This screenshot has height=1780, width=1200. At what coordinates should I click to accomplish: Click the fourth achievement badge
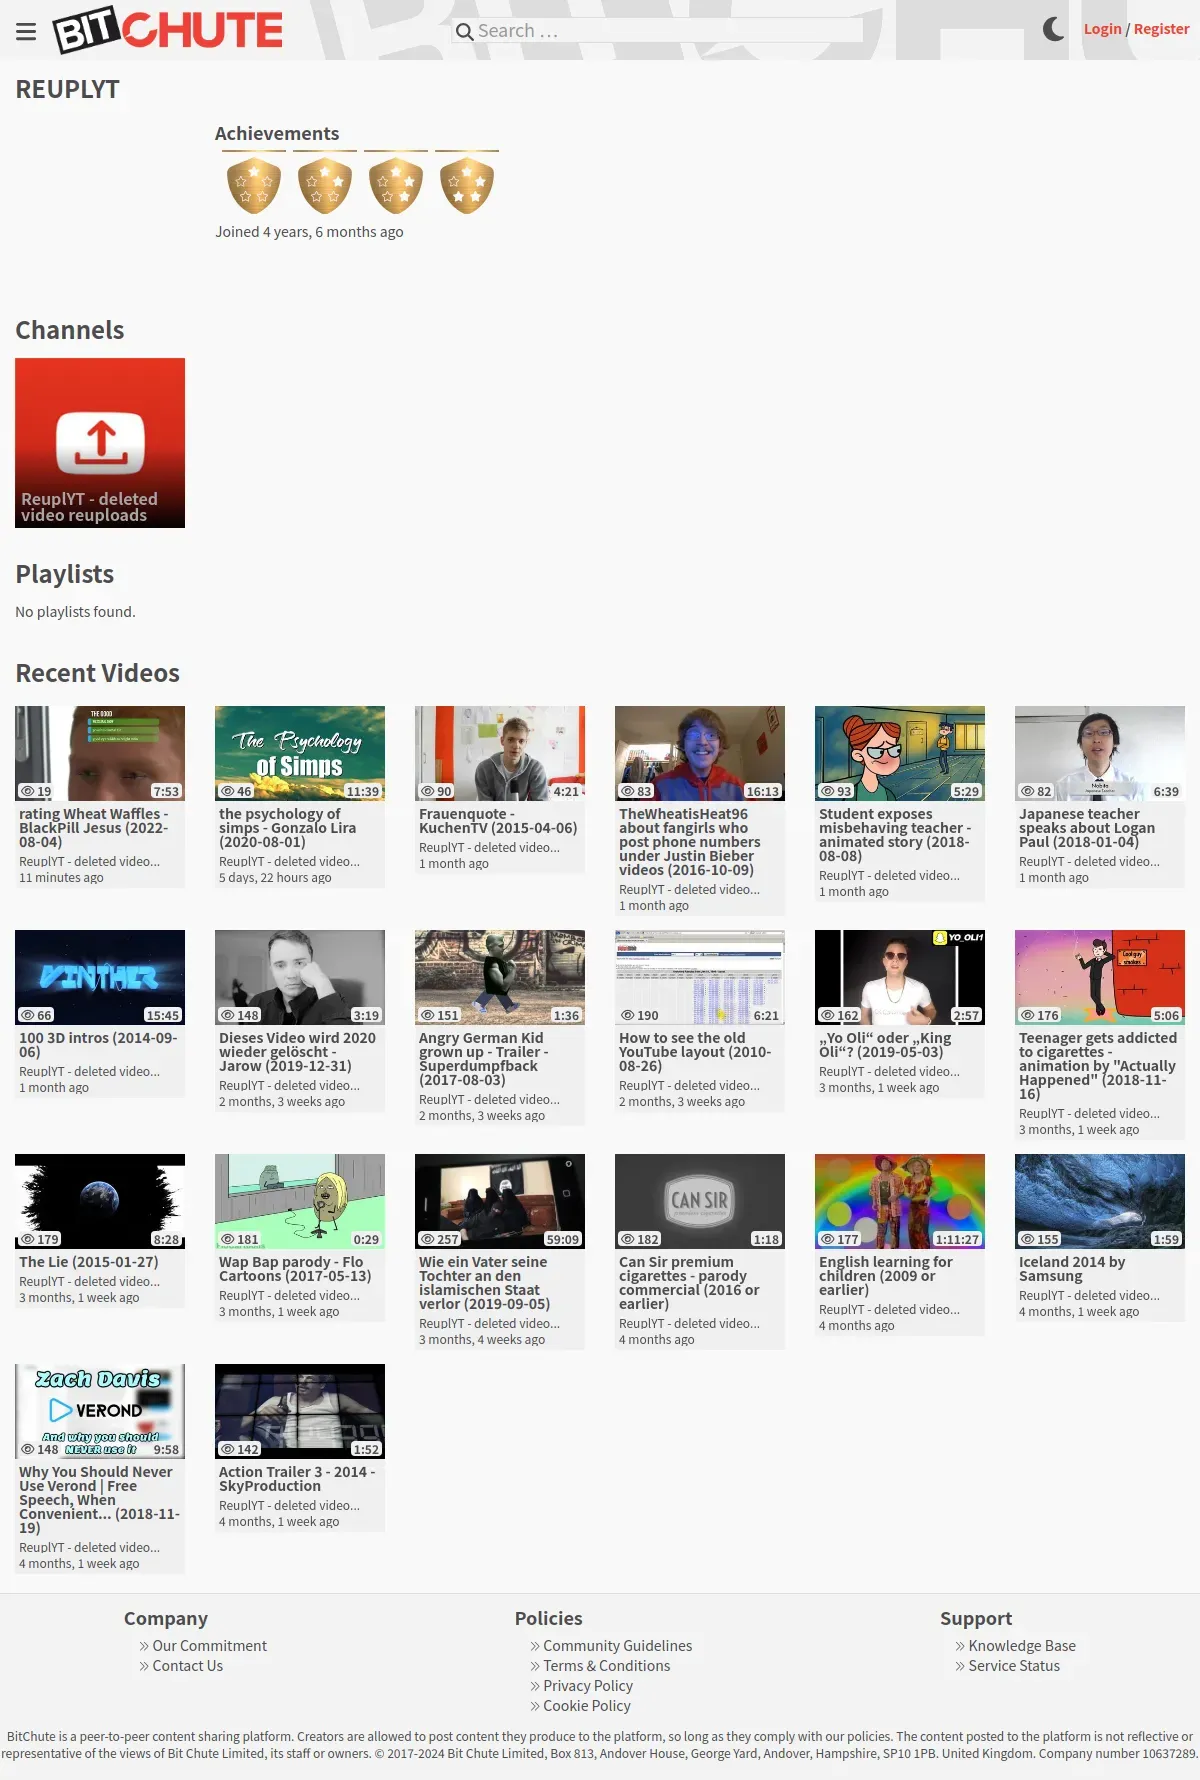coord(467,185)
